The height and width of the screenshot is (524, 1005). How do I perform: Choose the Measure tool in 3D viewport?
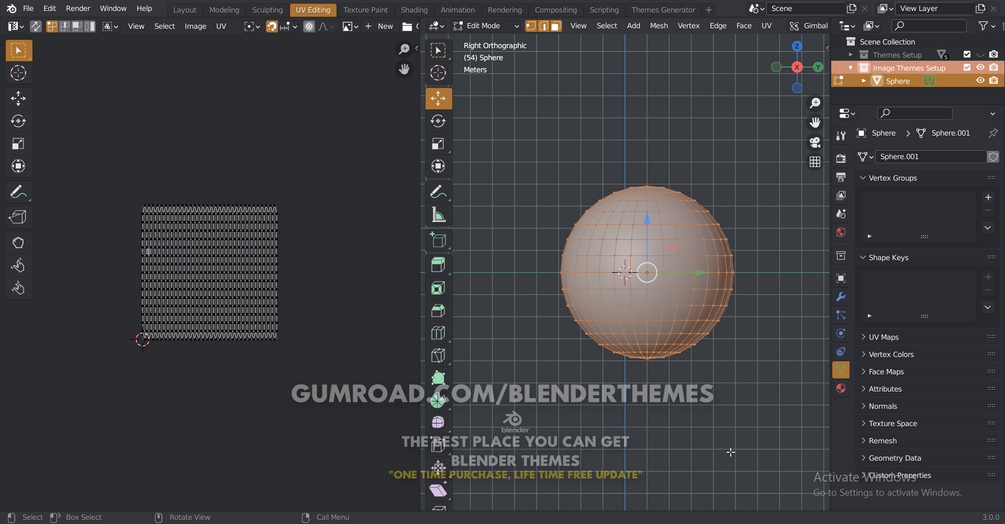(438, 215)
